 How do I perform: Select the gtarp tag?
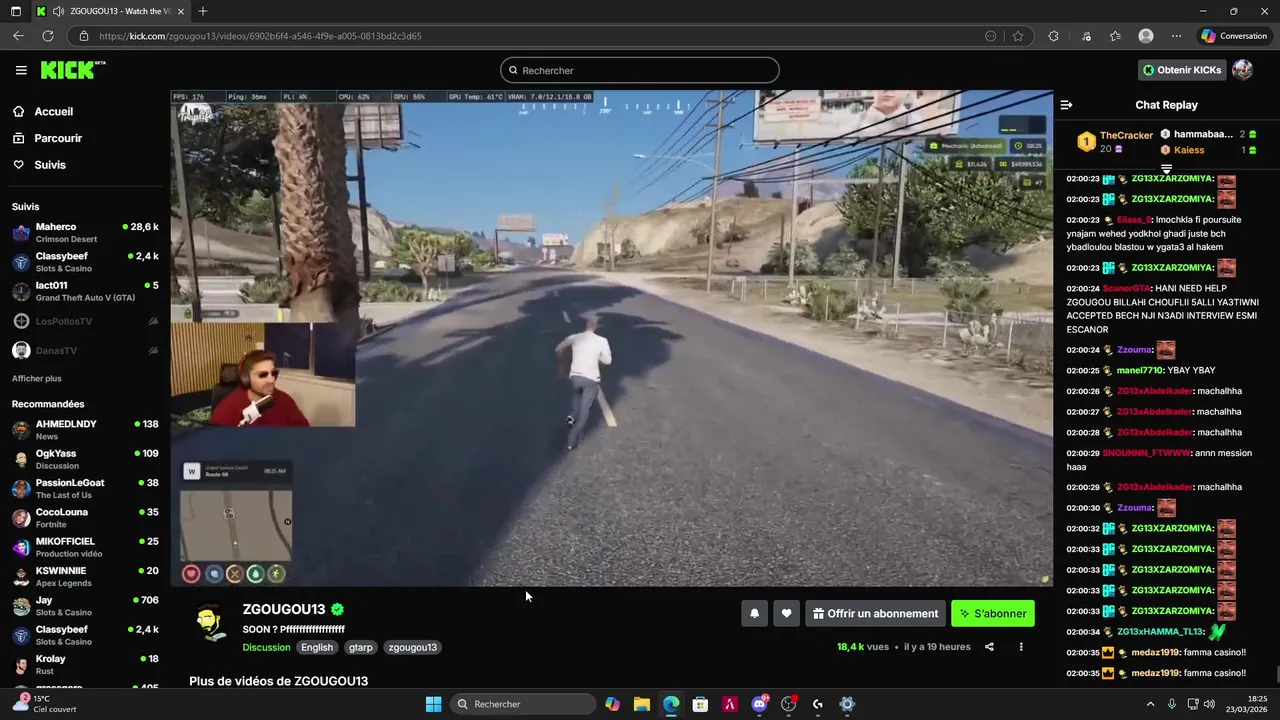[361, 647]
